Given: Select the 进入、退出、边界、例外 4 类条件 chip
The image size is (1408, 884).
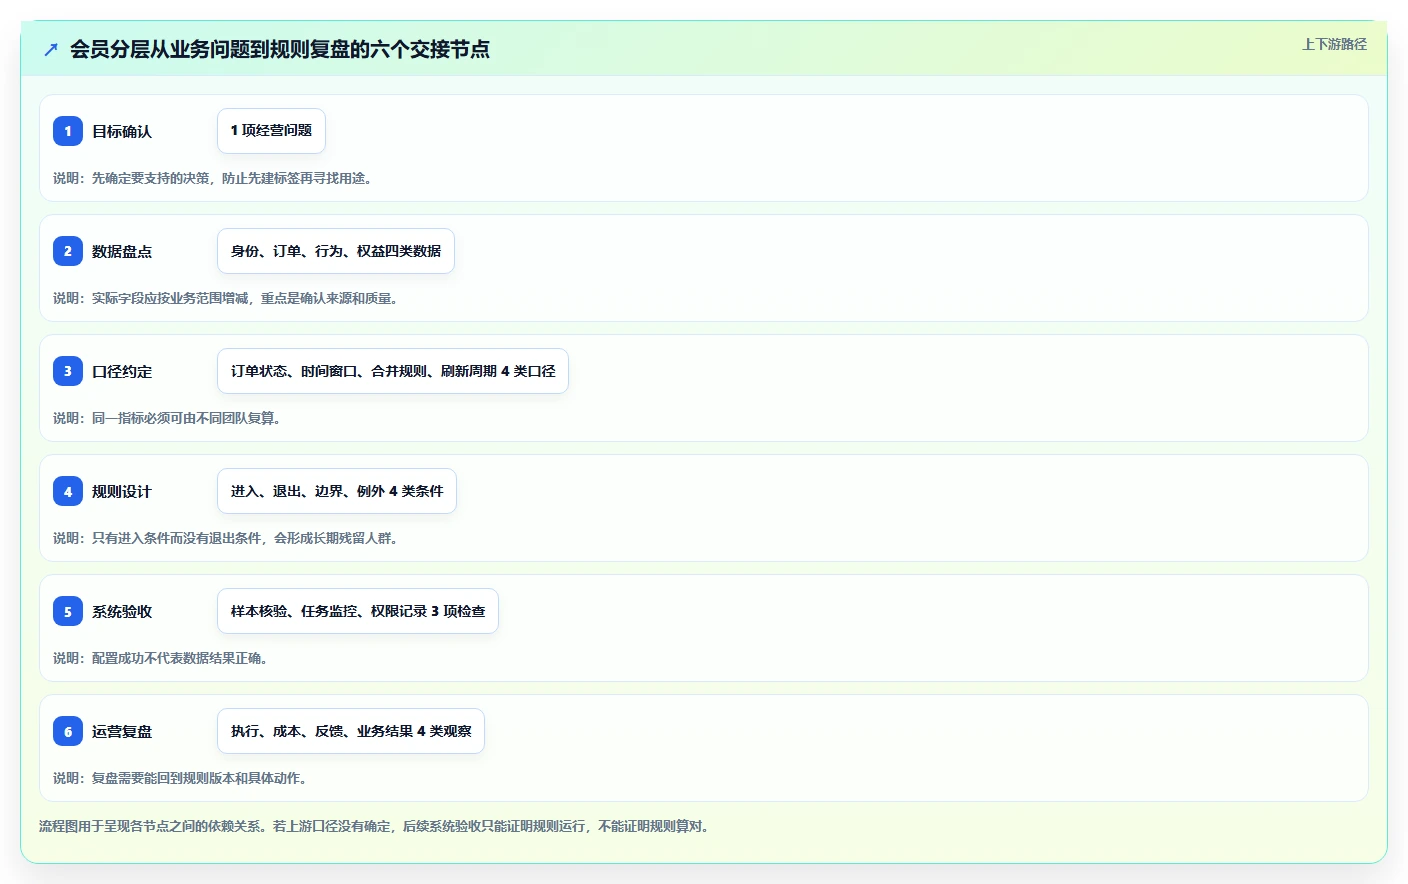Looking at the screenshot, I should coord(337,491).
